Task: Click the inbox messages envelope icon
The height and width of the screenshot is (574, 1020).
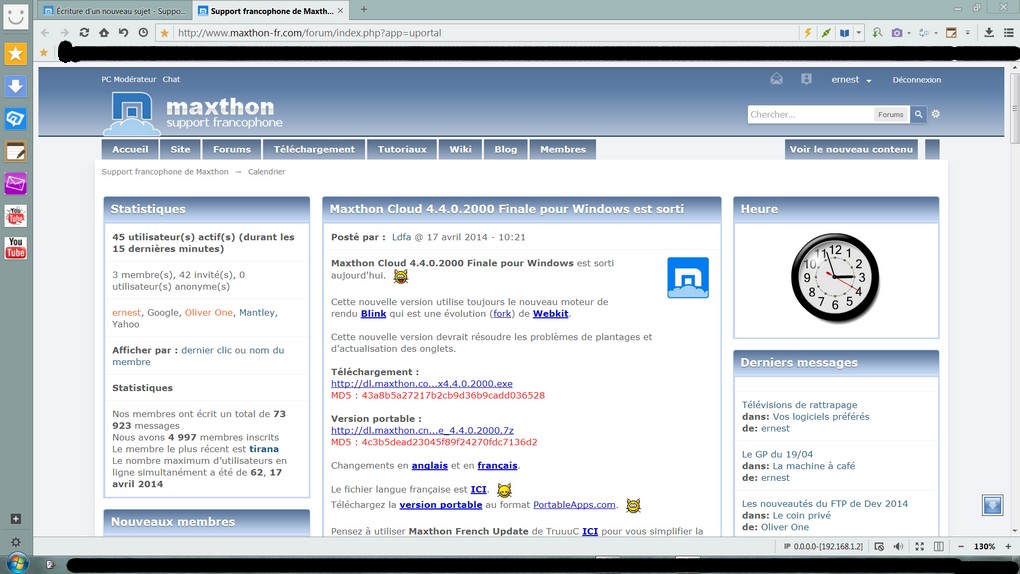Action: [777, 79]
